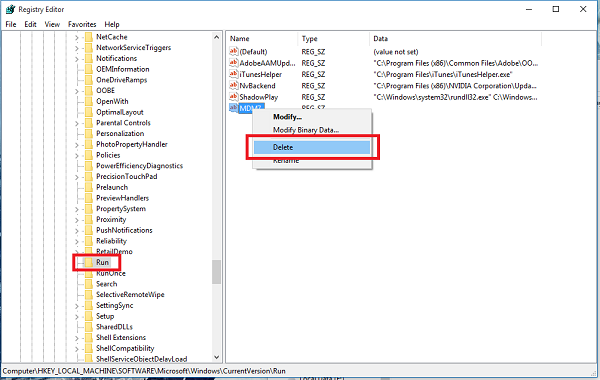Click the OpenWith folder icon
Image resolution: width=600 pixels, height=380 pixels.
(x=89, y=101)
